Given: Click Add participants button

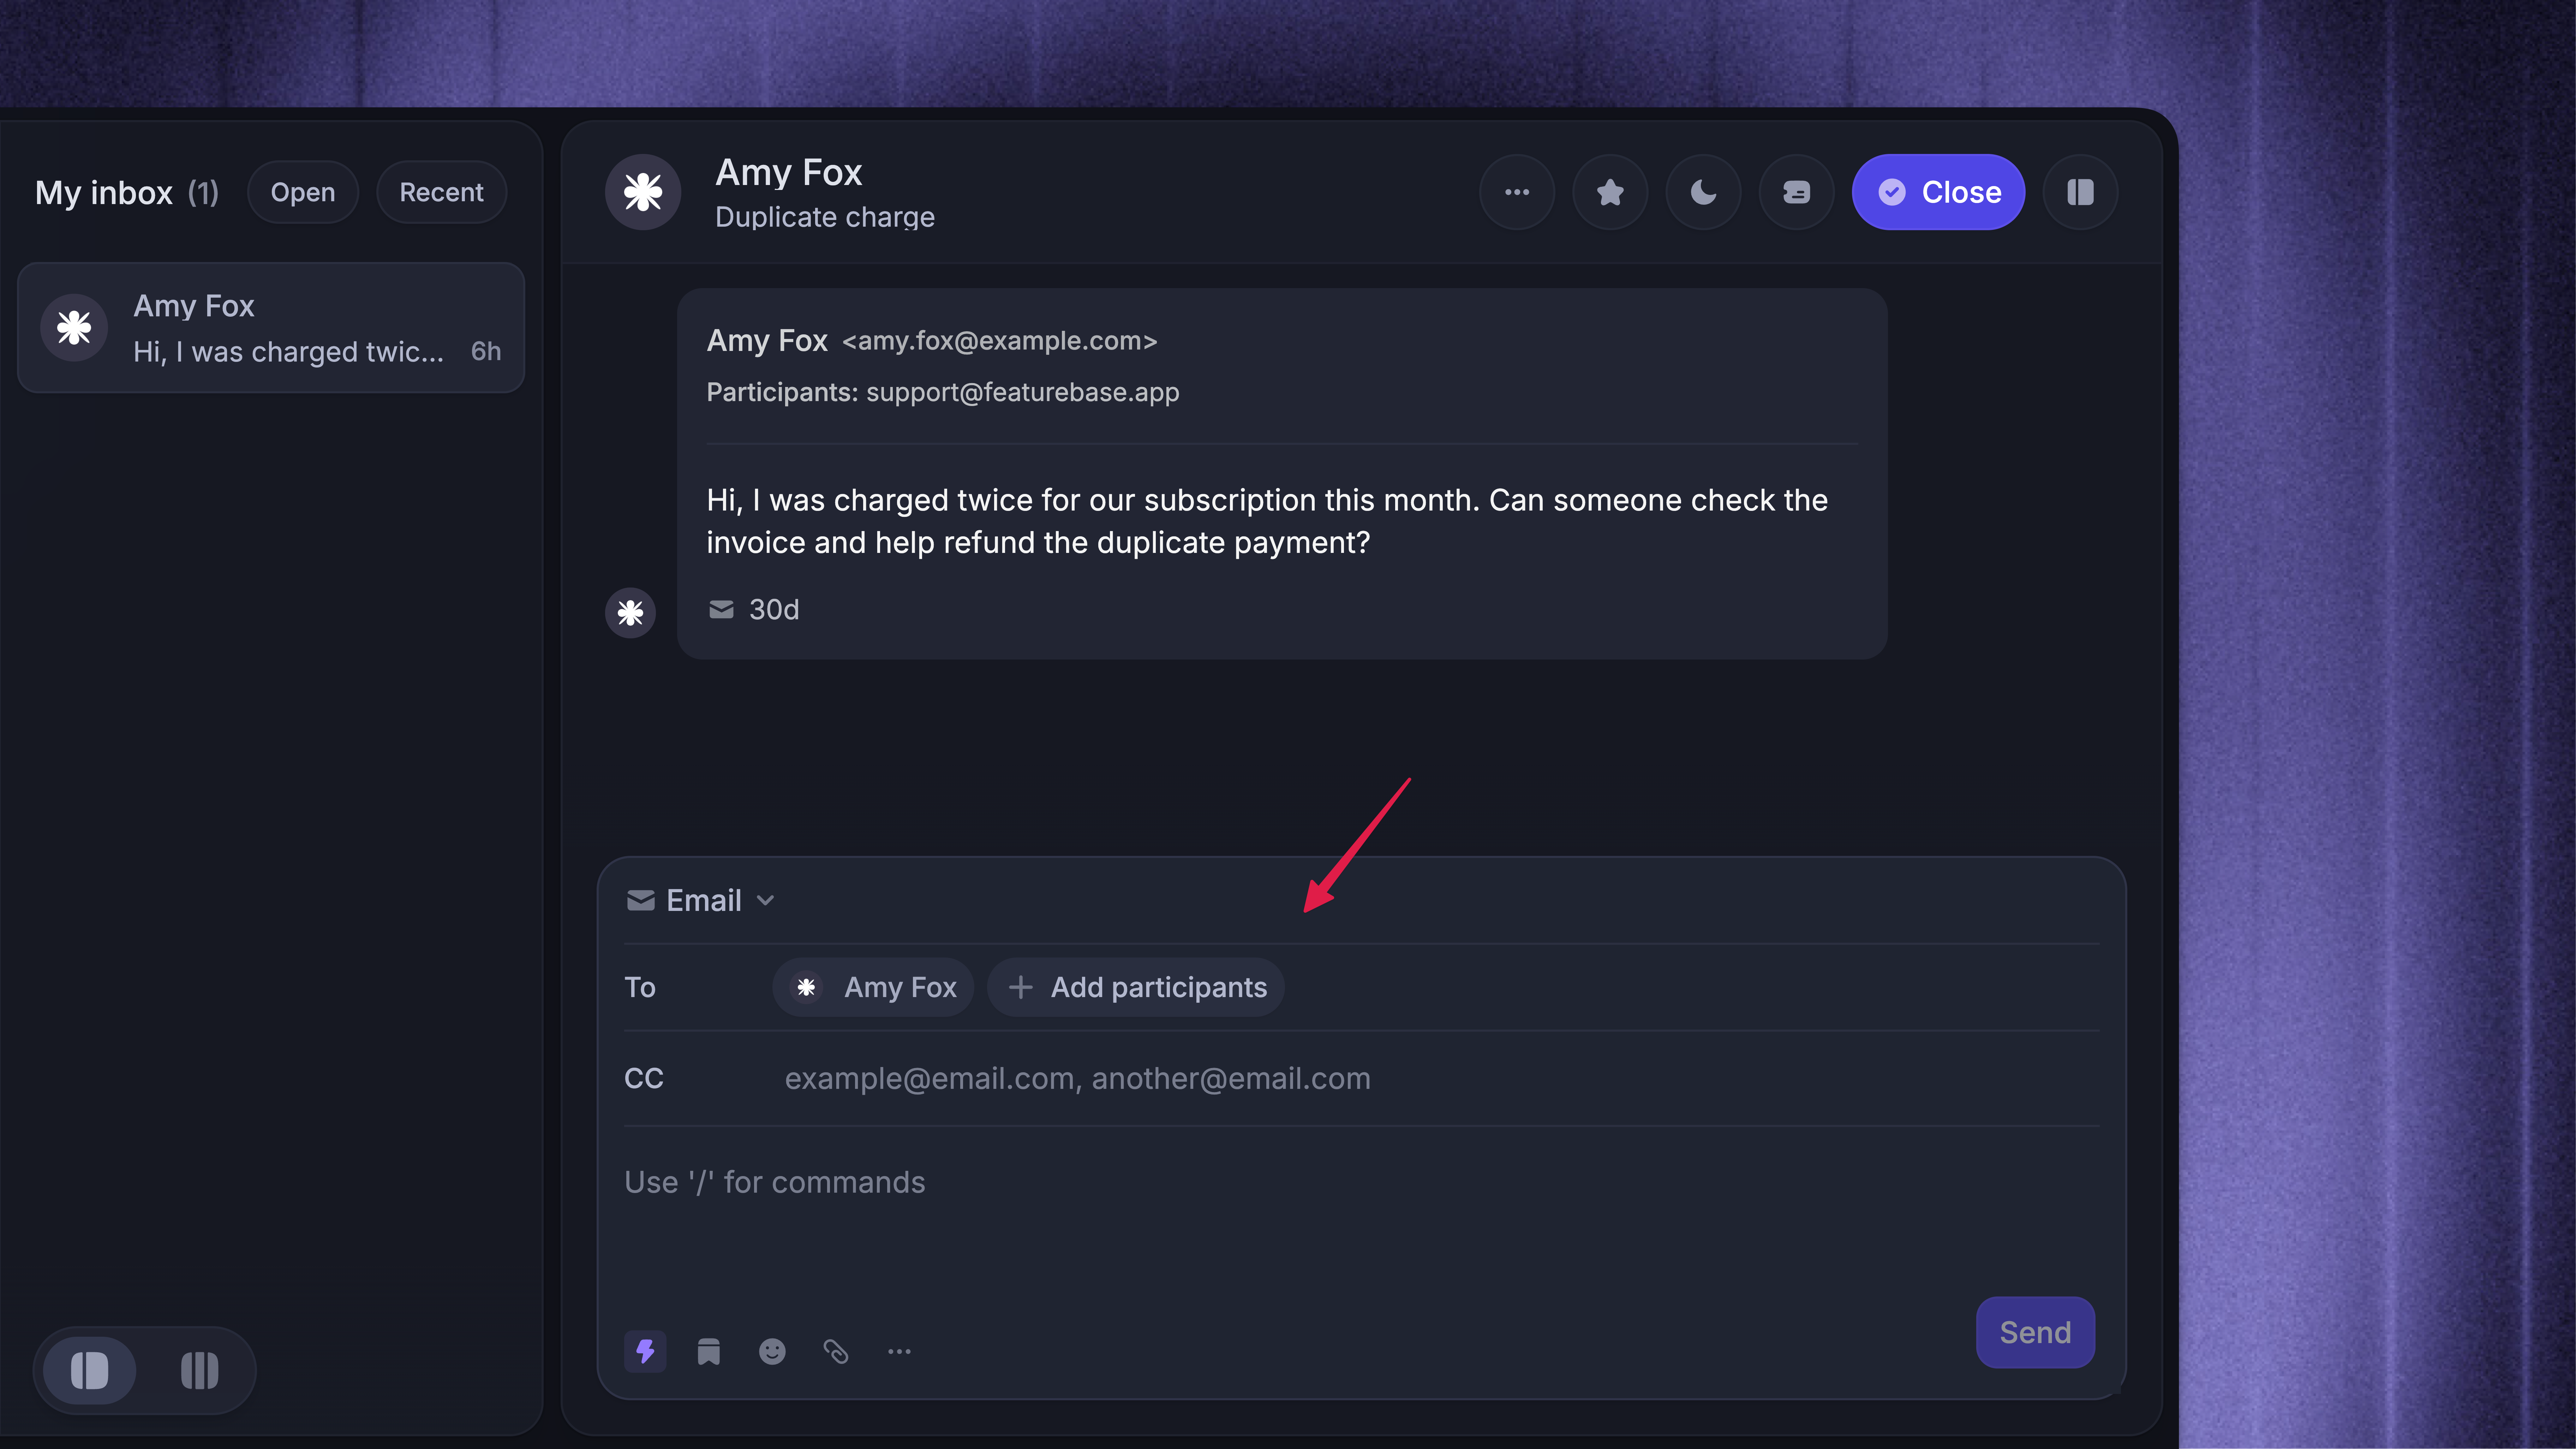Looking at the screenshot, I should click(x=1136, y=987).
